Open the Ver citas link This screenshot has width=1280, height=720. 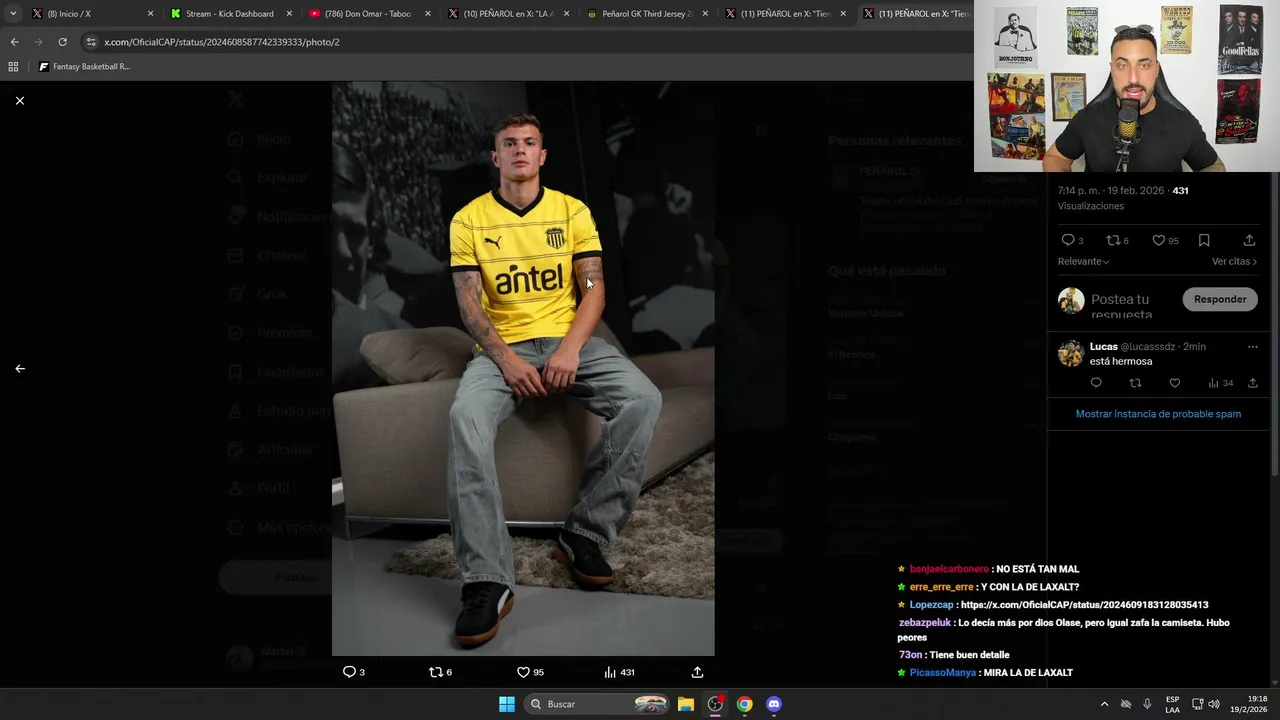click(x=1234, y=261)
